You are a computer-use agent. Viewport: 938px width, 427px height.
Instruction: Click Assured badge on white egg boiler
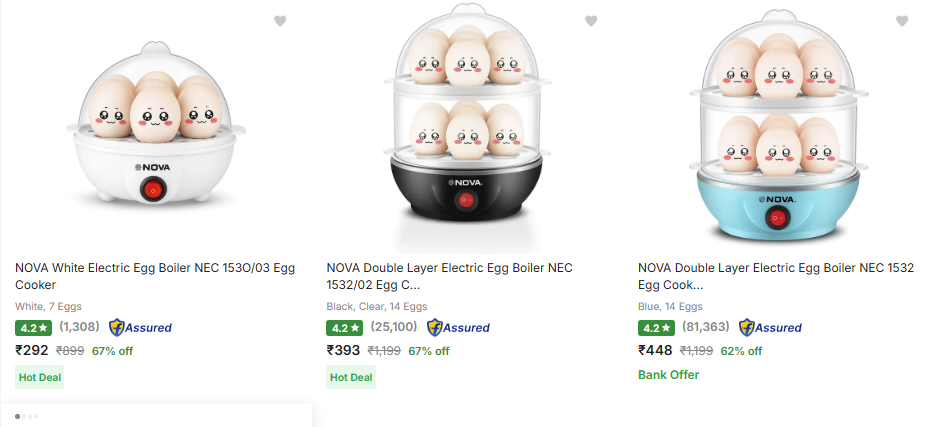click(x=140, y=327)
